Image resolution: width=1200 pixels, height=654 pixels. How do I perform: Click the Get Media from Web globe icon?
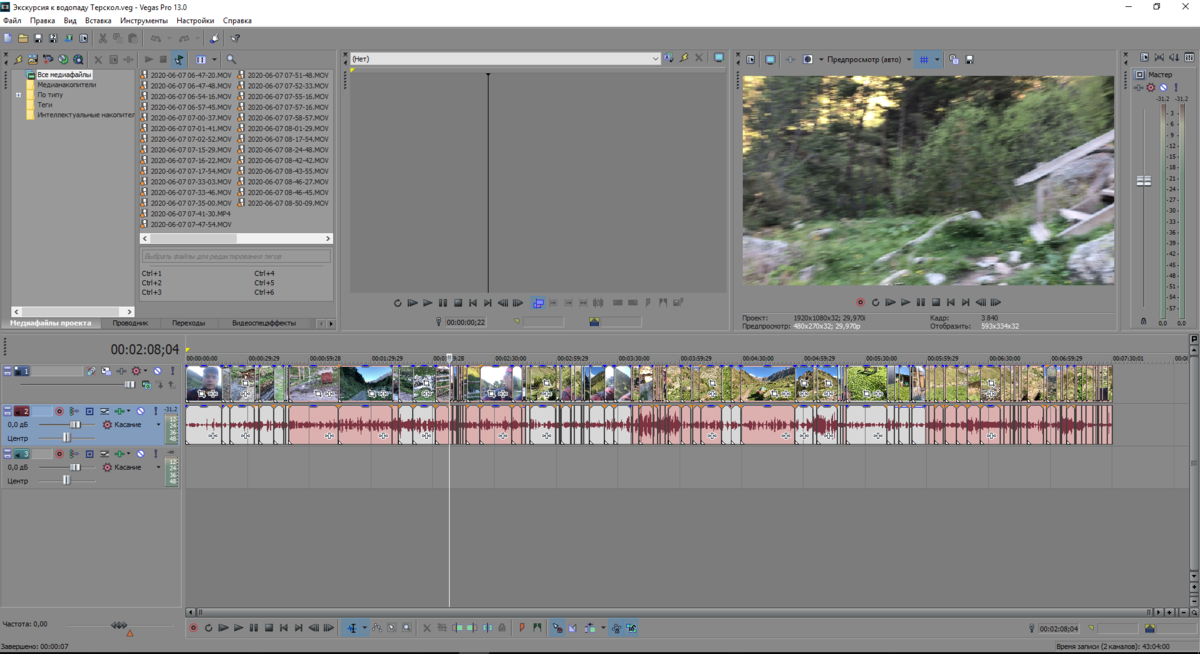click(x=78, y=59)
